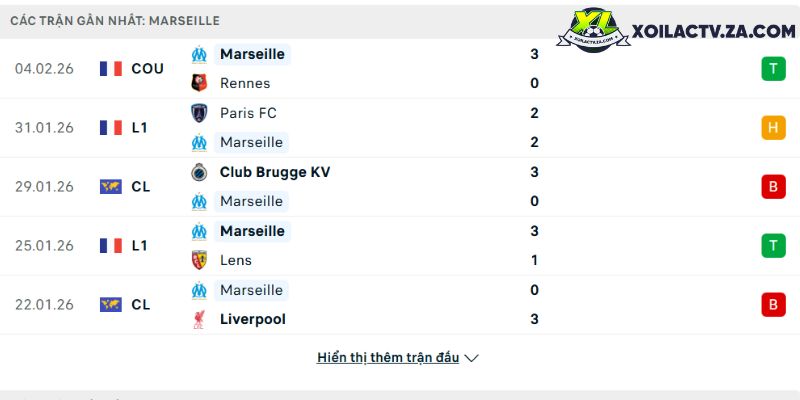The height and width of the screenshot is (400, 800).
Task: Open the Liverpool team name link
Action: (x=252, y=319)
